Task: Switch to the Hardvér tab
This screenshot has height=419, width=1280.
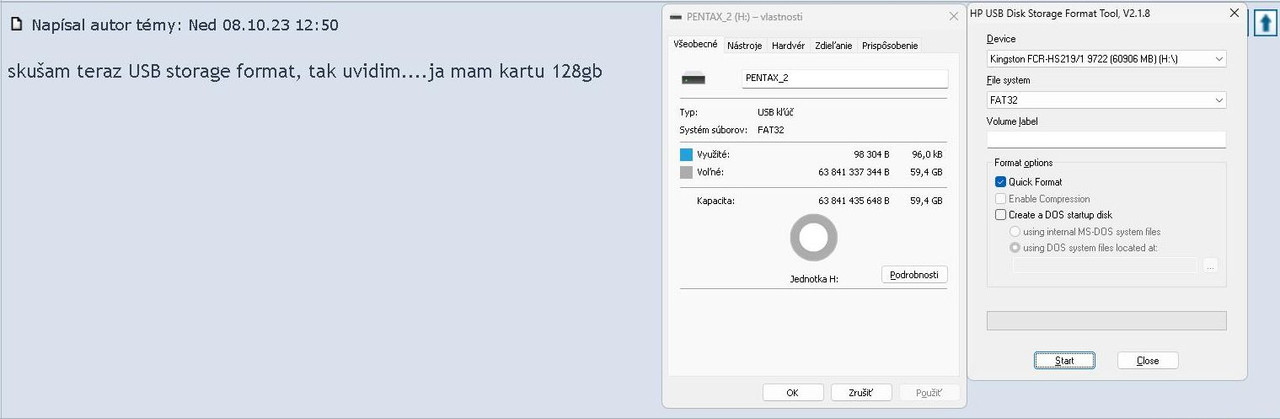Action: pos(788,45)
